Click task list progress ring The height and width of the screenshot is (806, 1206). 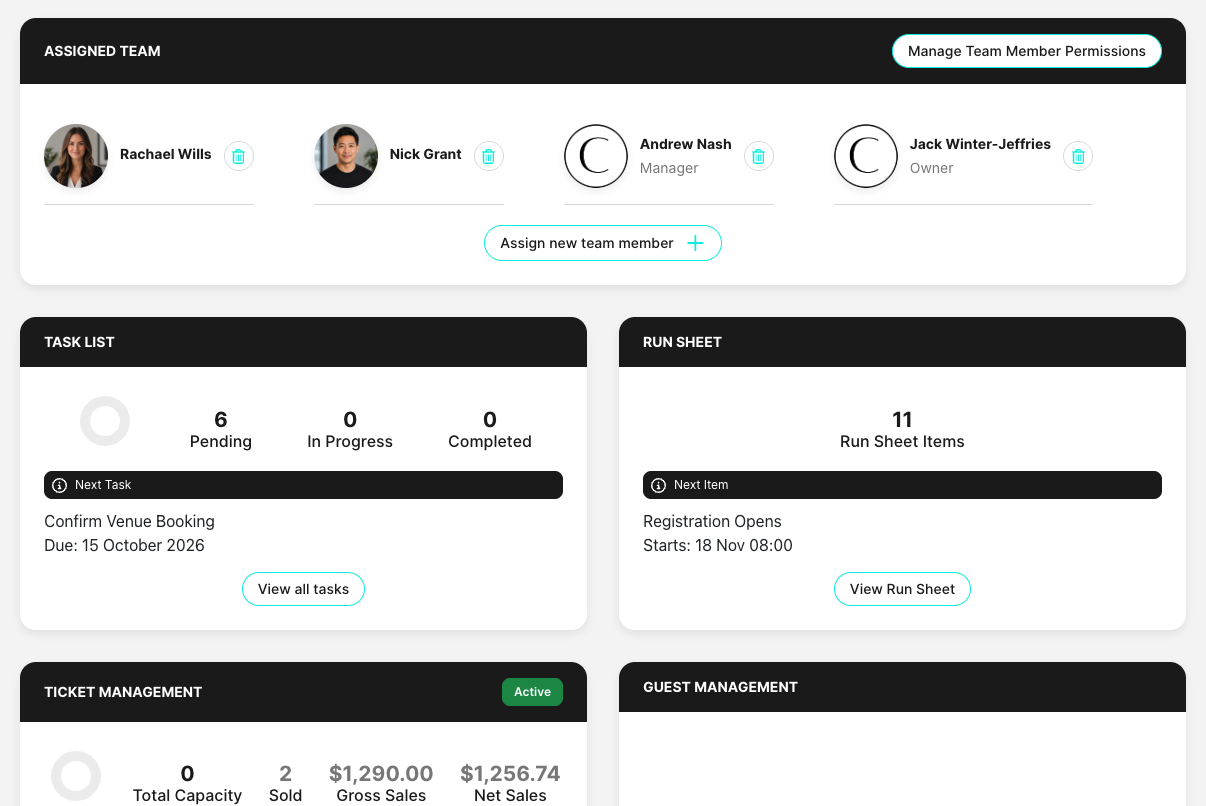[105, 421]
